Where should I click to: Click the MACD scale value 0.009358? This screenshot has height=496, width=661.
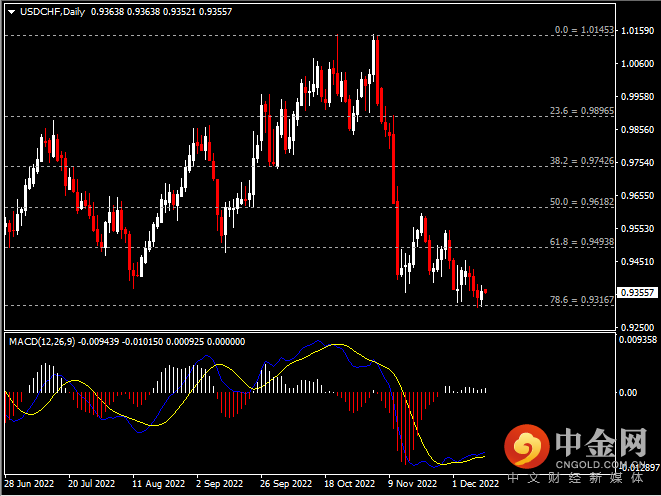point(637,340)
